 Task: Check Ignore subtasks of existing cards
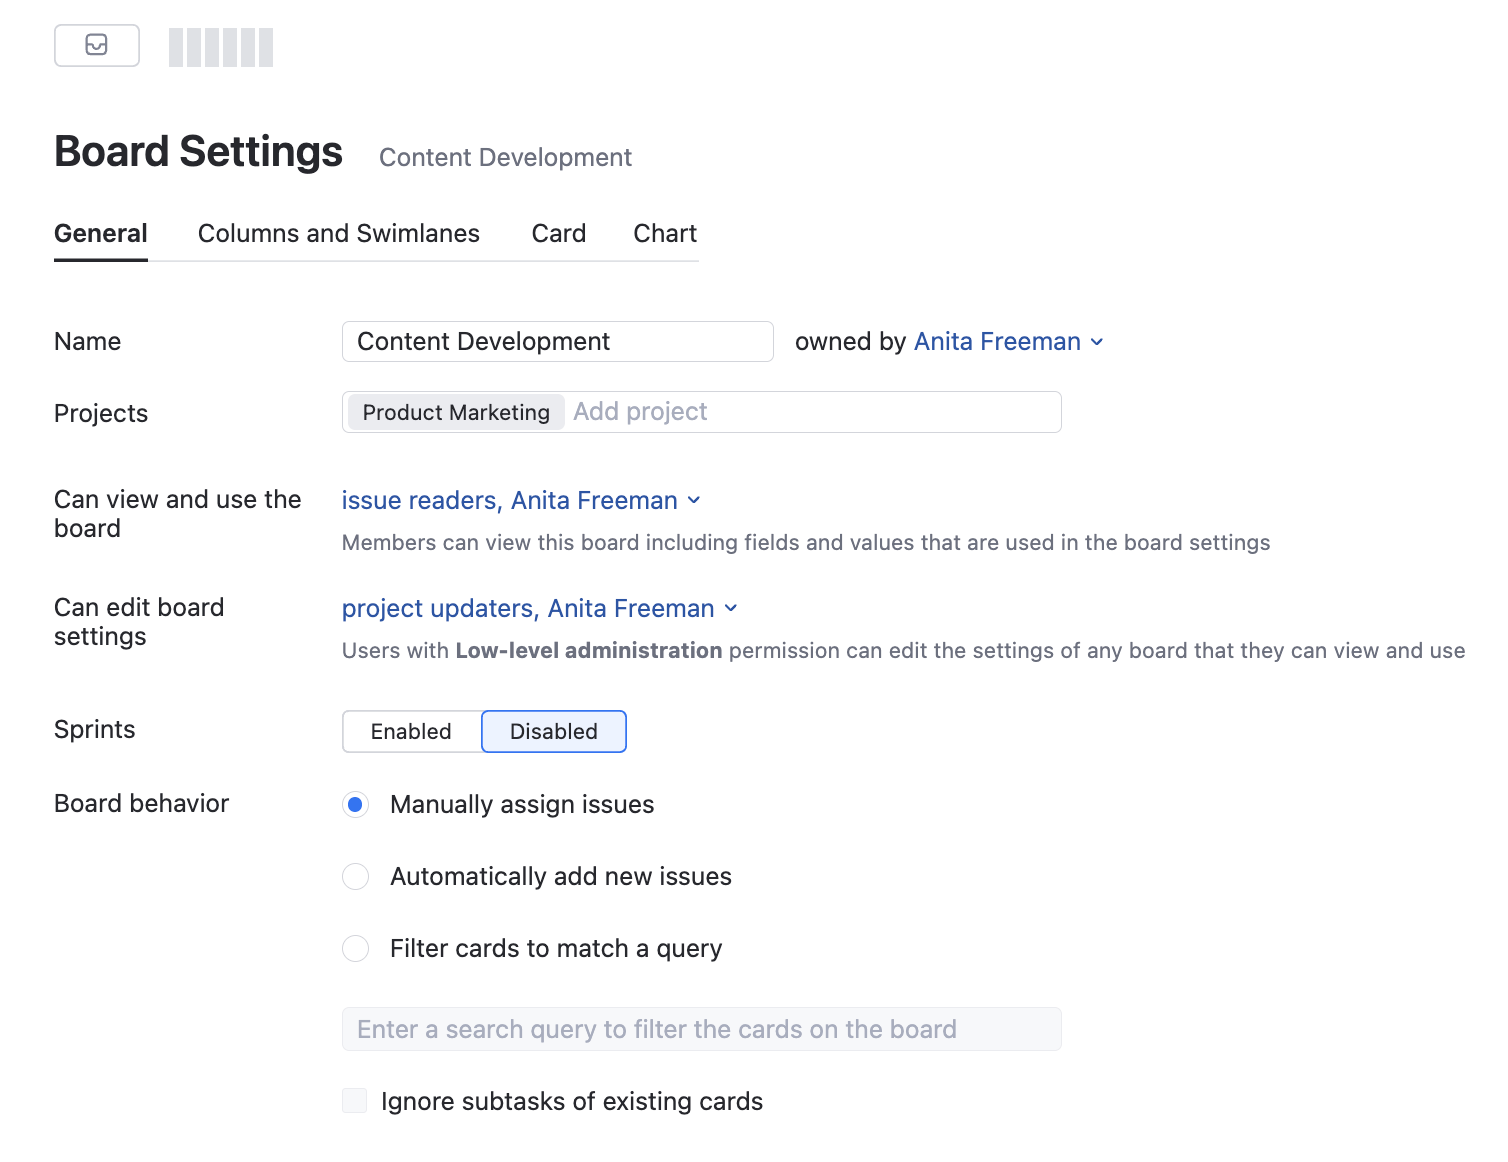(x=355, y=1101)
